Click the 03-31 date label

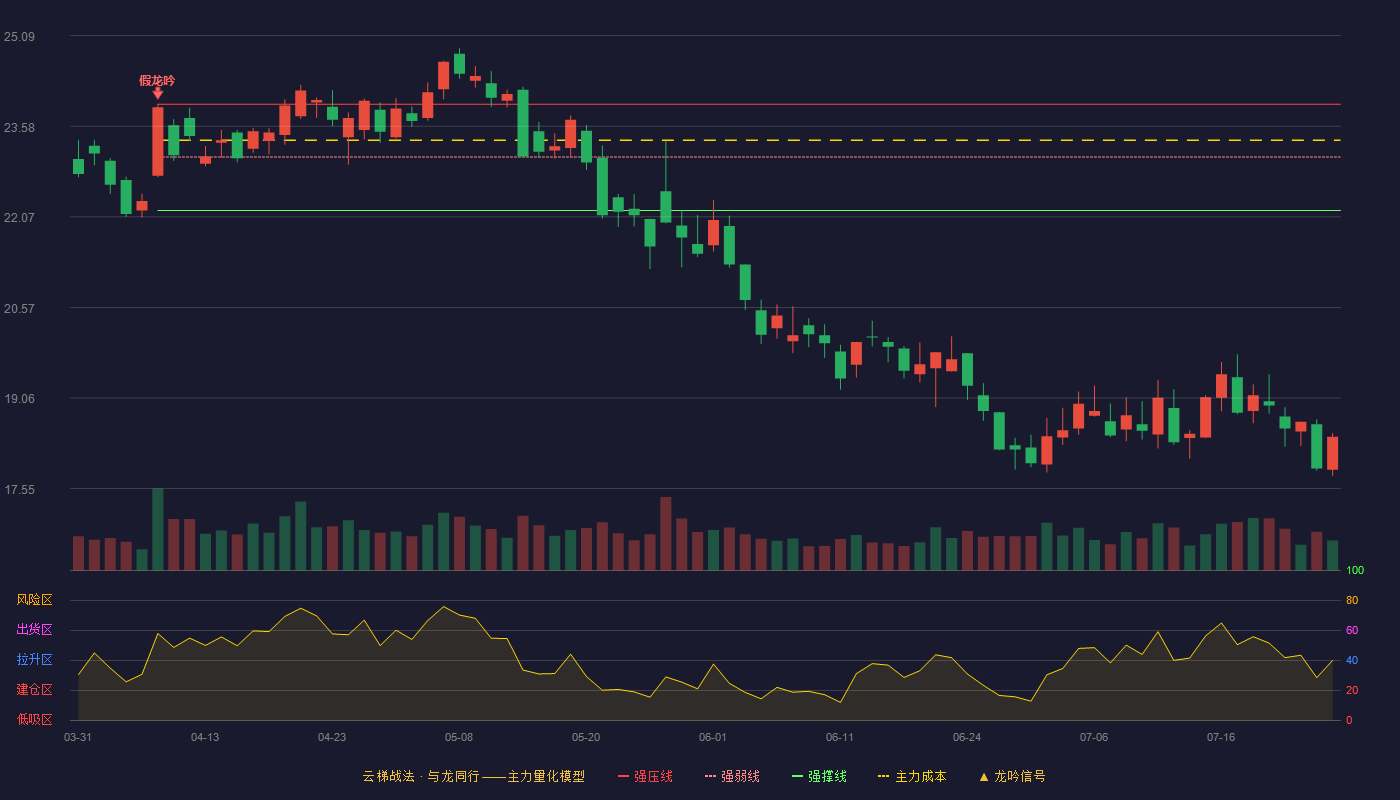tap(78, 737)
